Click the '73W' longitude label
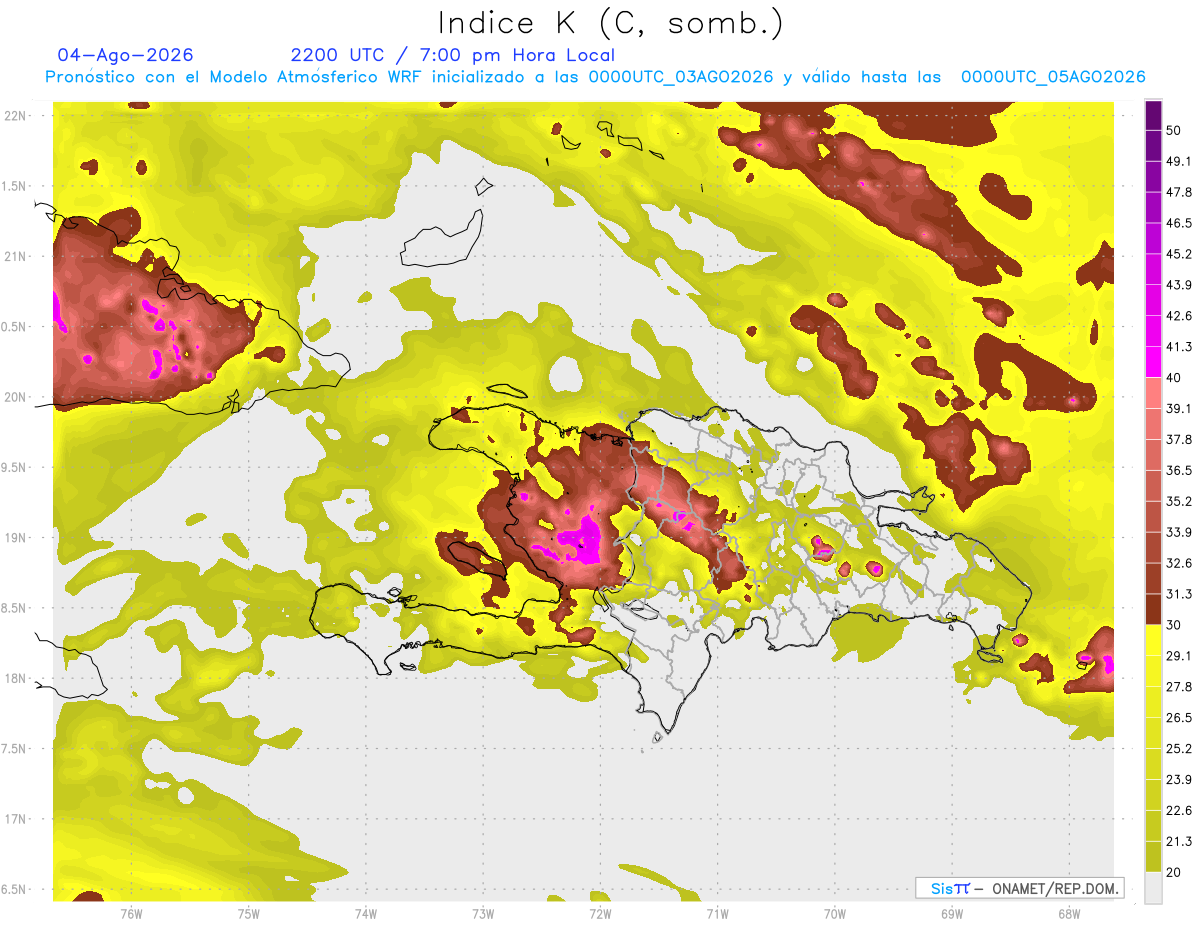Image resolution: width=1200 pixels, height=927 pixels. [x=482, y=913]
